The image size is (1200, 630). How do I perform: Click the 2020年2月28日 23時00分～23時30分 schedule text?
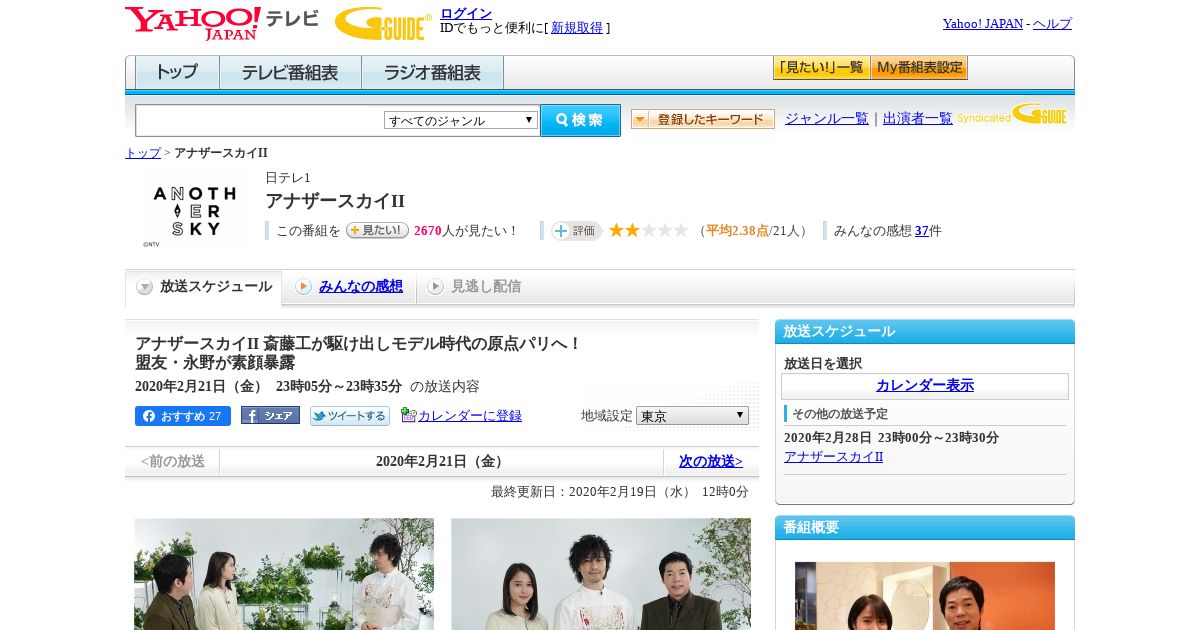coord(892,438)
